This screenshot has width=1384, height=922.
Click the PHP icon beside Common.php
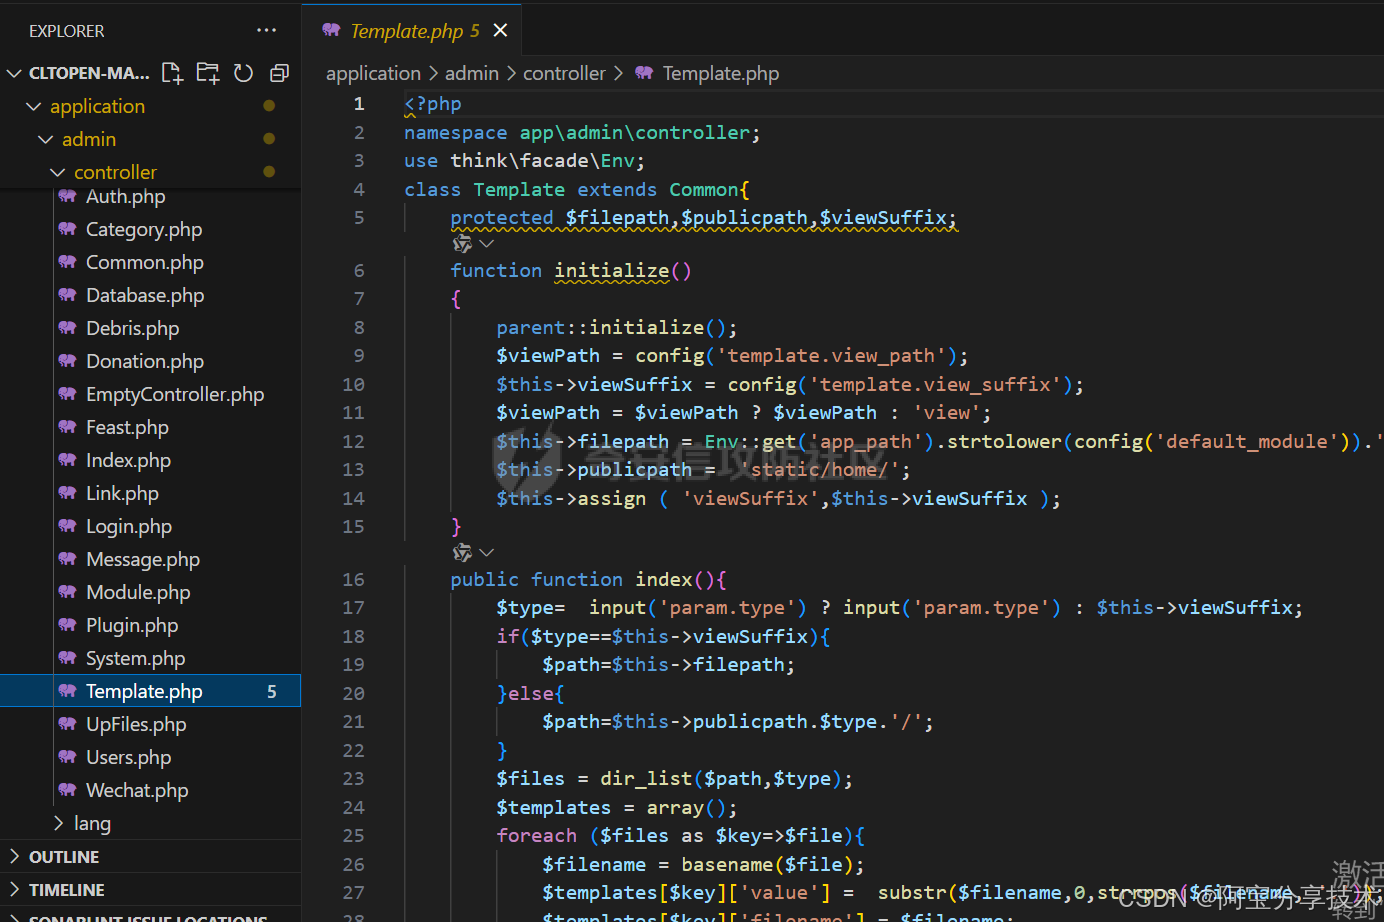(67, 262)
